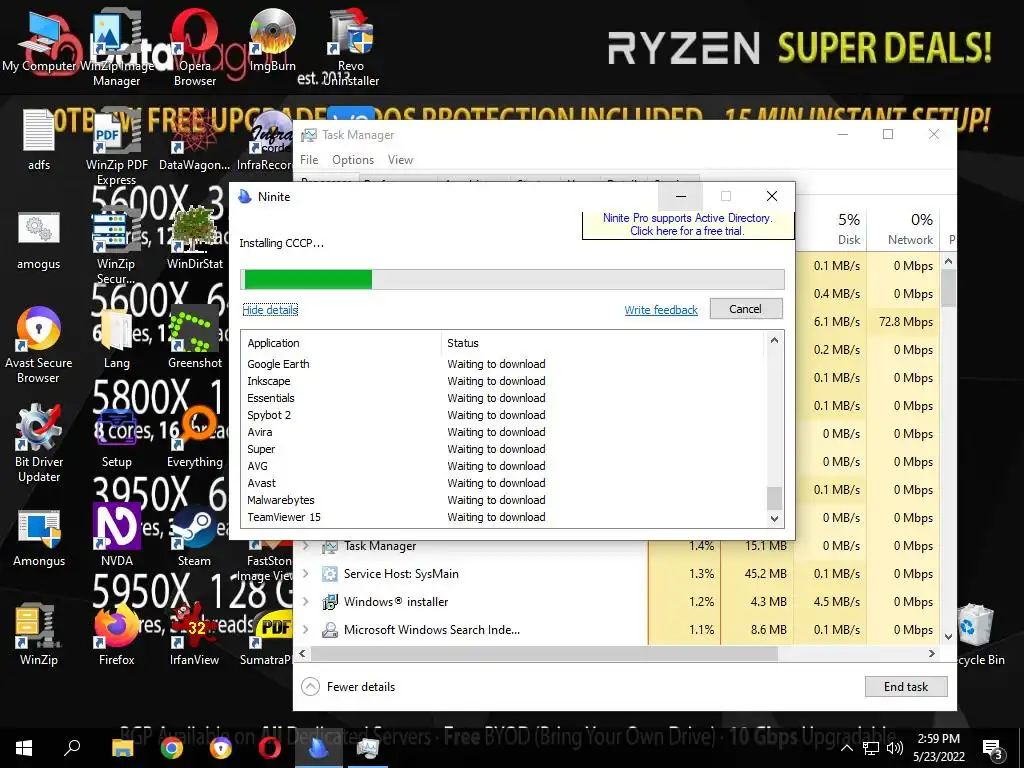
Task: Expand Microsoft Windows Search Indexer row
Action: pyautogui.click(x=306, y=630)
